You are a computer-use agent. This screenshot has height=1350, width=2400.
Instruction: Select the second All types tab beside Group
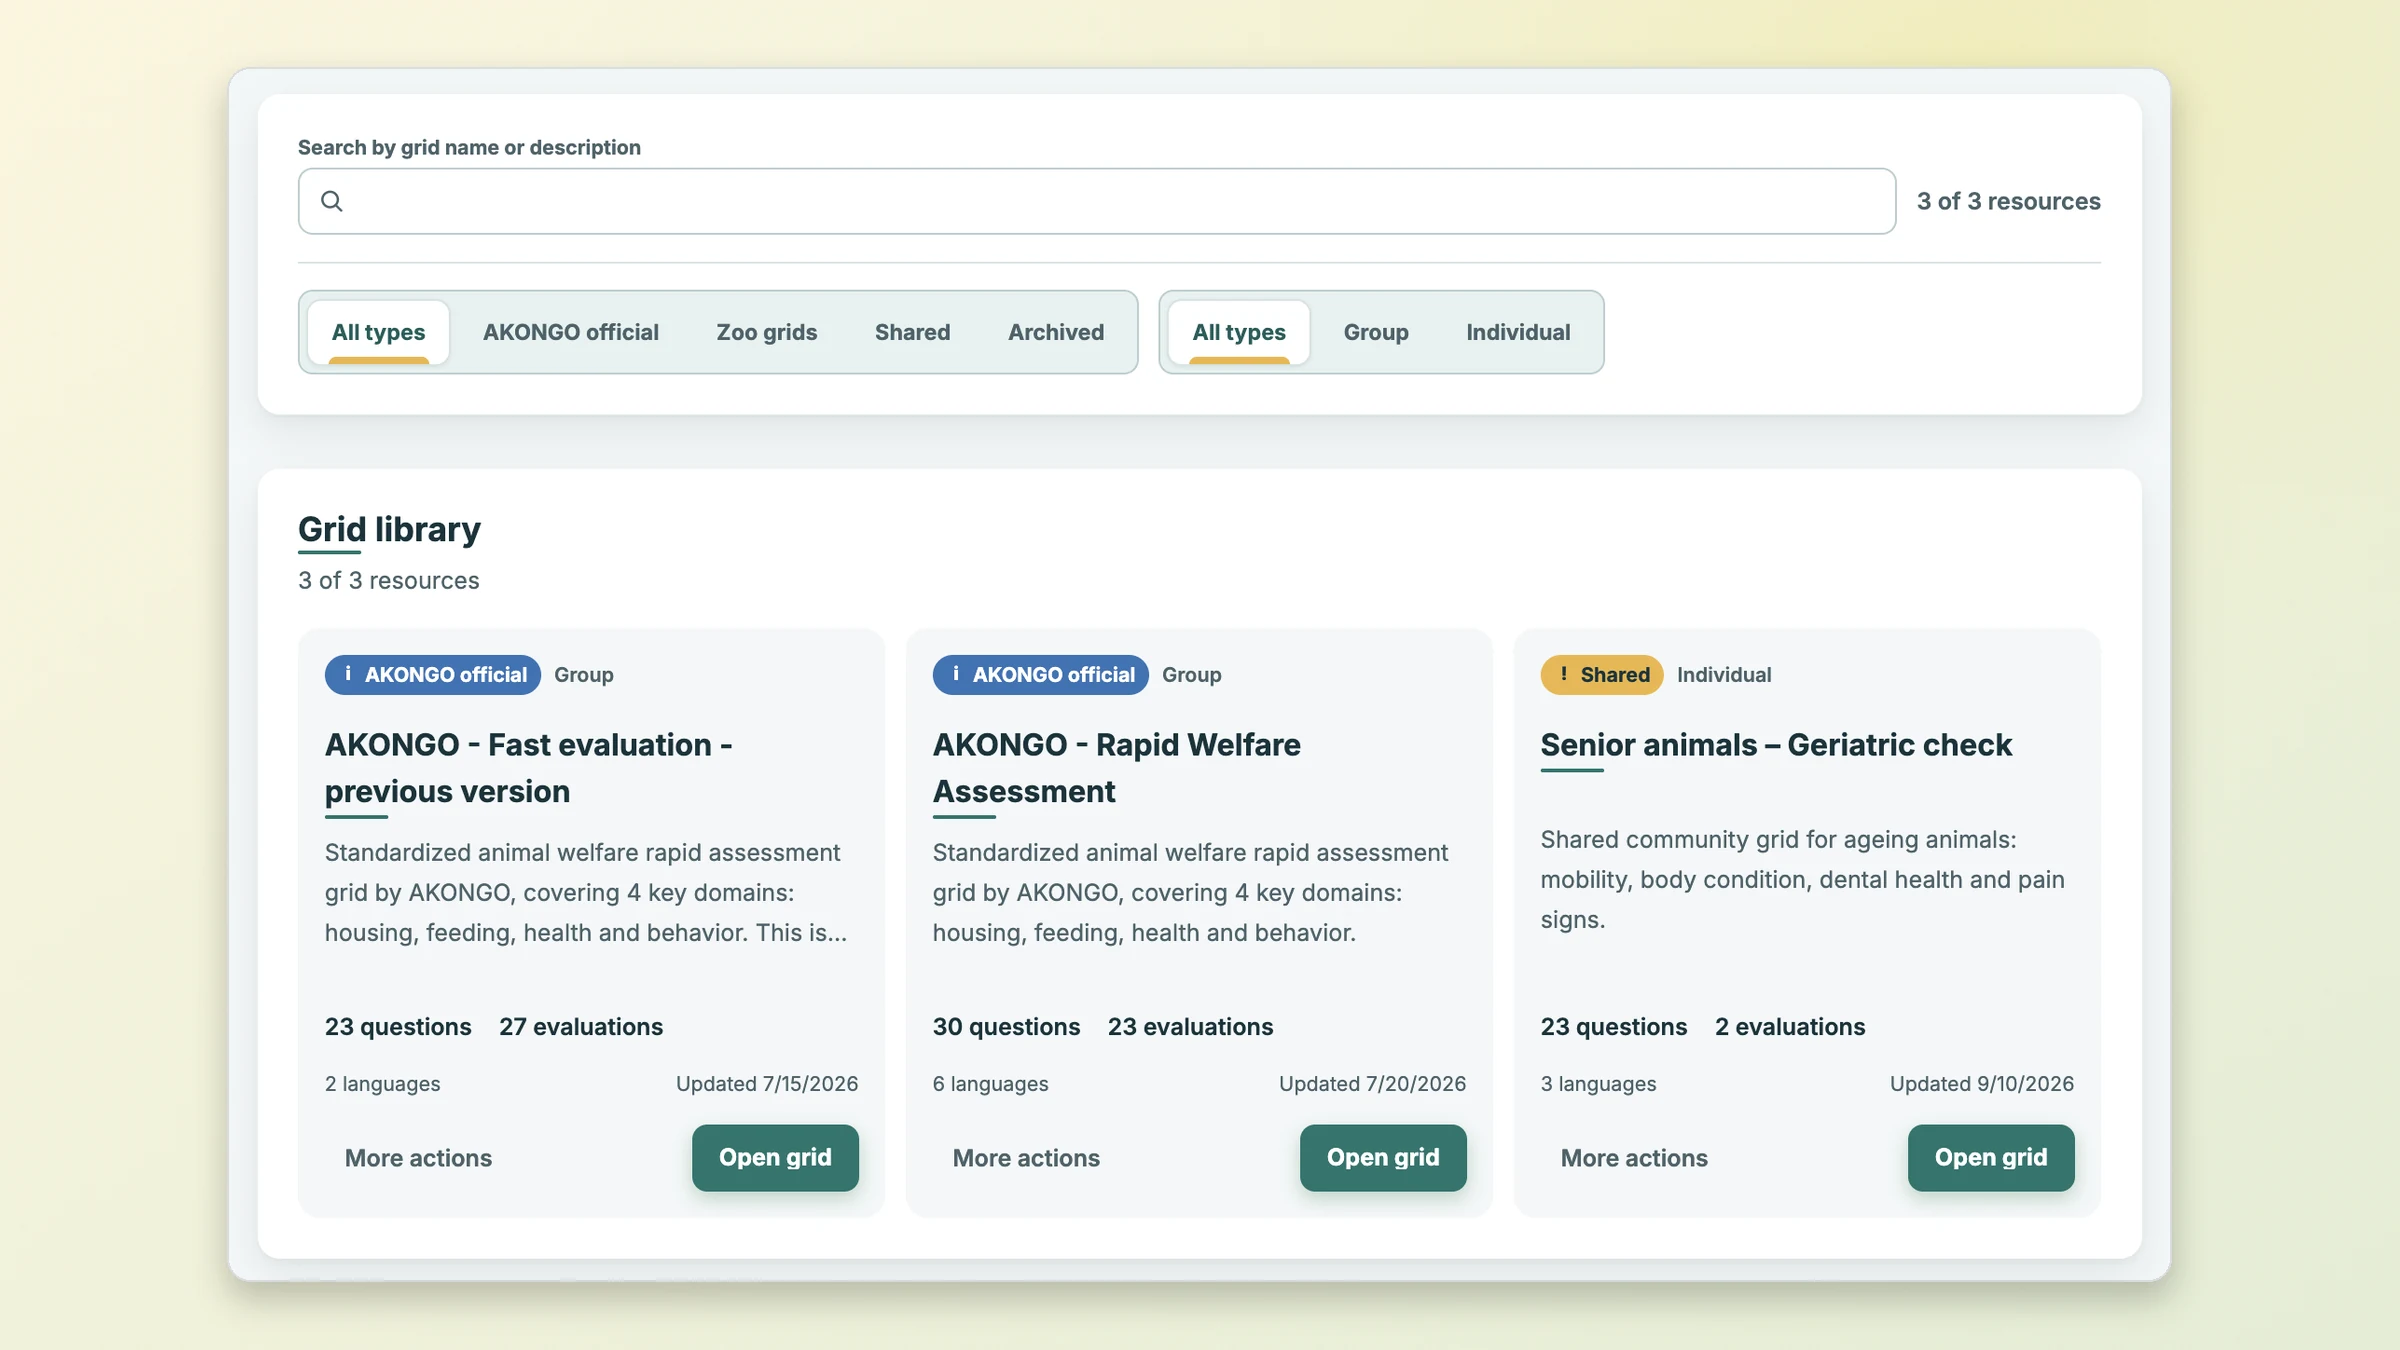click(1238, 332)
